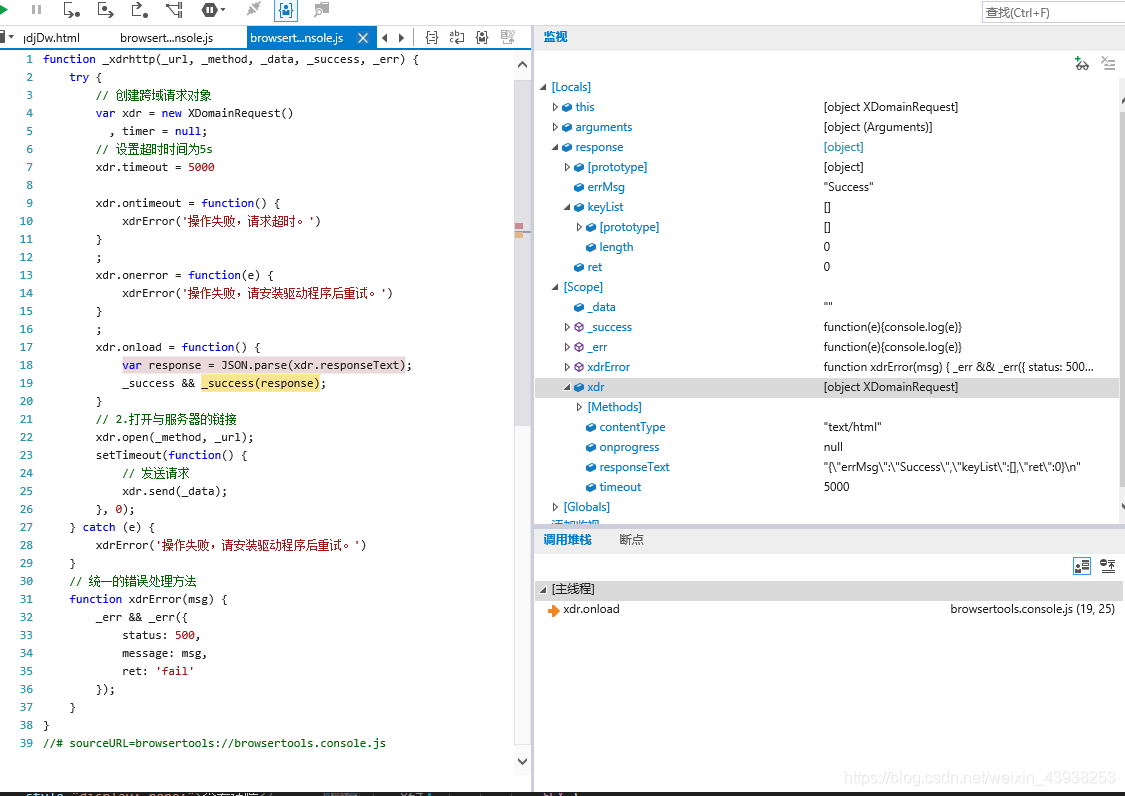
Task: Click the Break (pause) debugger icon
Action: [36, 10]
